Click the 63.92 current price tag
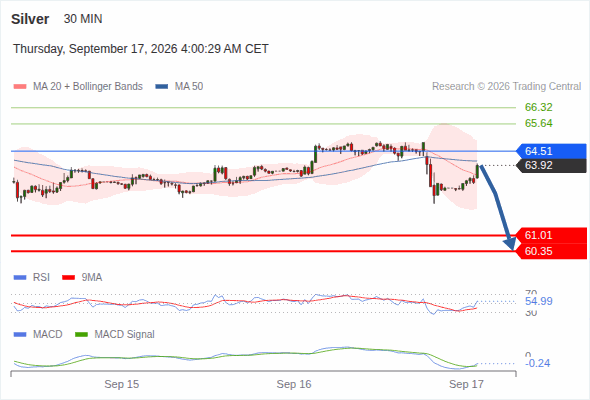 click(551, 166)
